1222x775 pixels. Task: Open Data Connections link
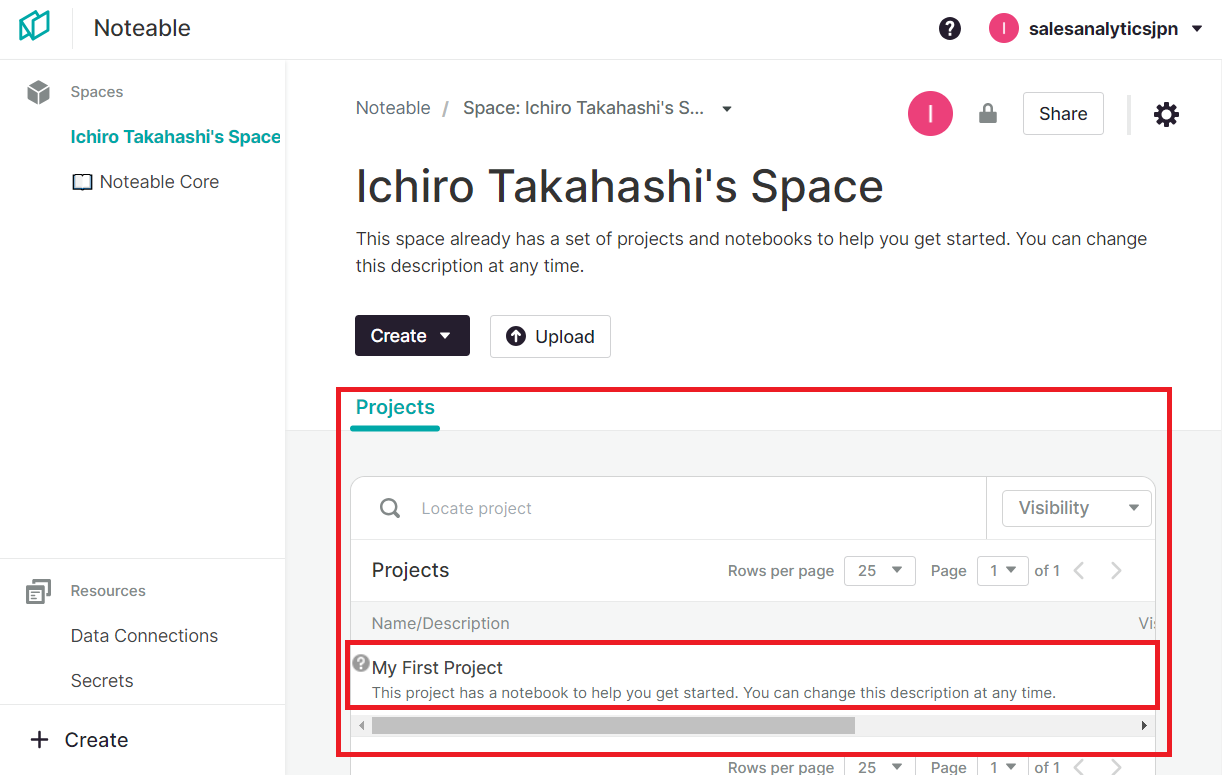click(x=144, y=636)
